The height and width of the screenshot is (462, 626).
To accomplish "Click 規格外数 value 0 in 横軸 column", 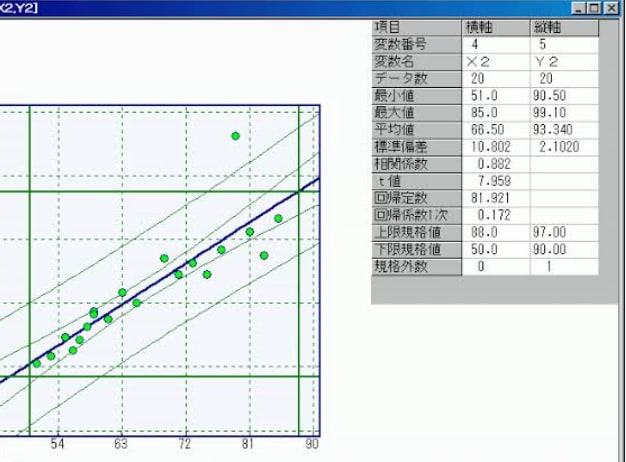I will click(496, 267).
